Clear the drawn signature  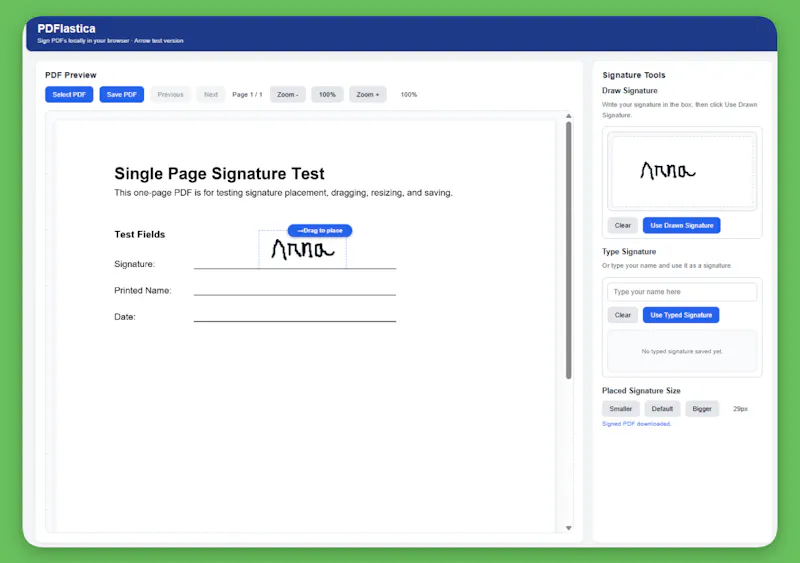click(x=622, y=225)
